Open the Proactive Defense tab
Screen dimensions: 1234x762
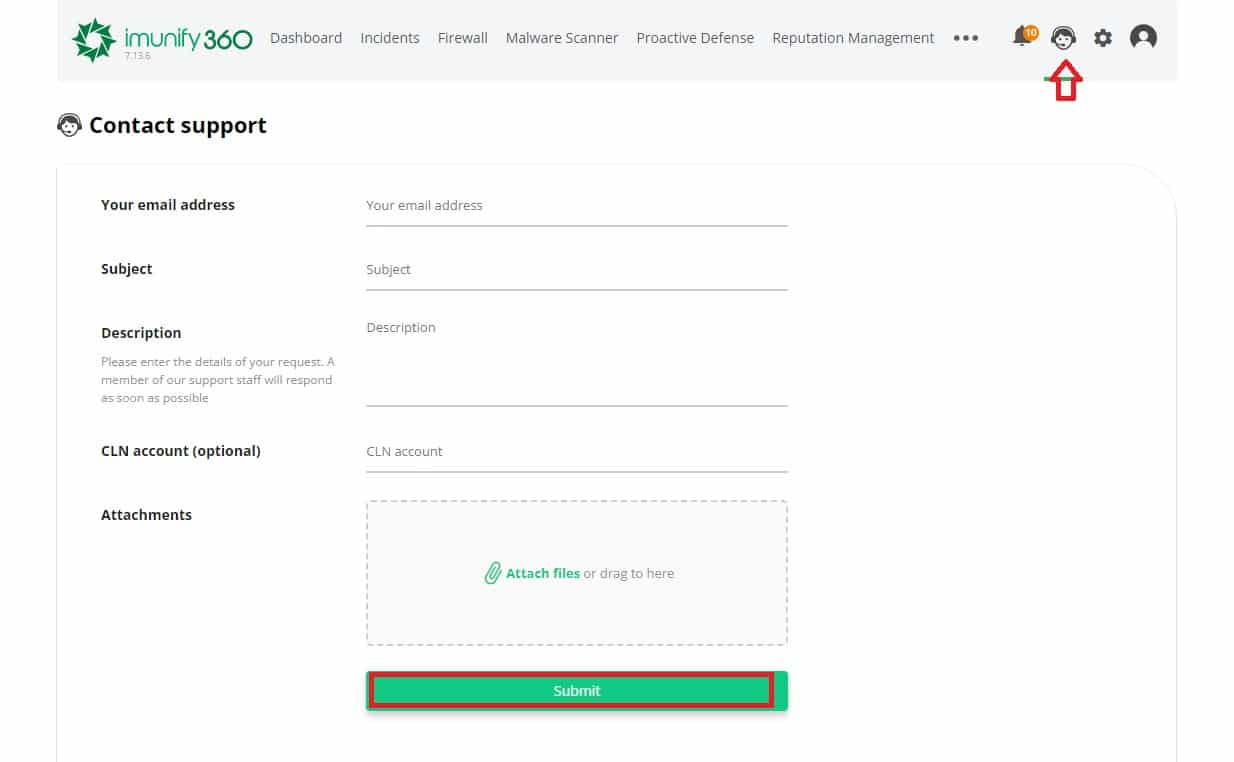(695, 38)
